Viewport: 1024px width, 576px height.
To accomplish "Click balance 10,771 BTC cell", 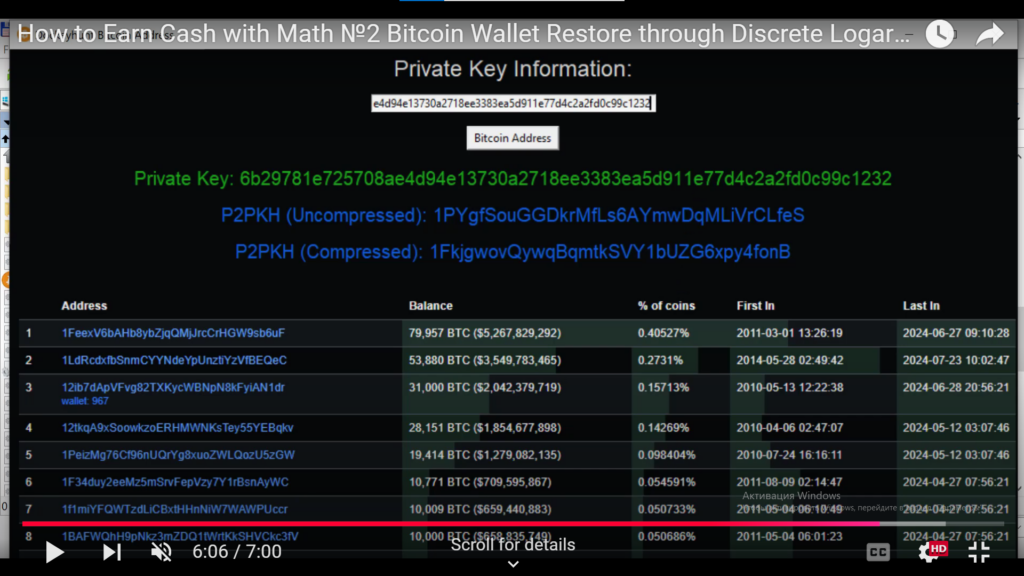I will [x=480, y=482].
